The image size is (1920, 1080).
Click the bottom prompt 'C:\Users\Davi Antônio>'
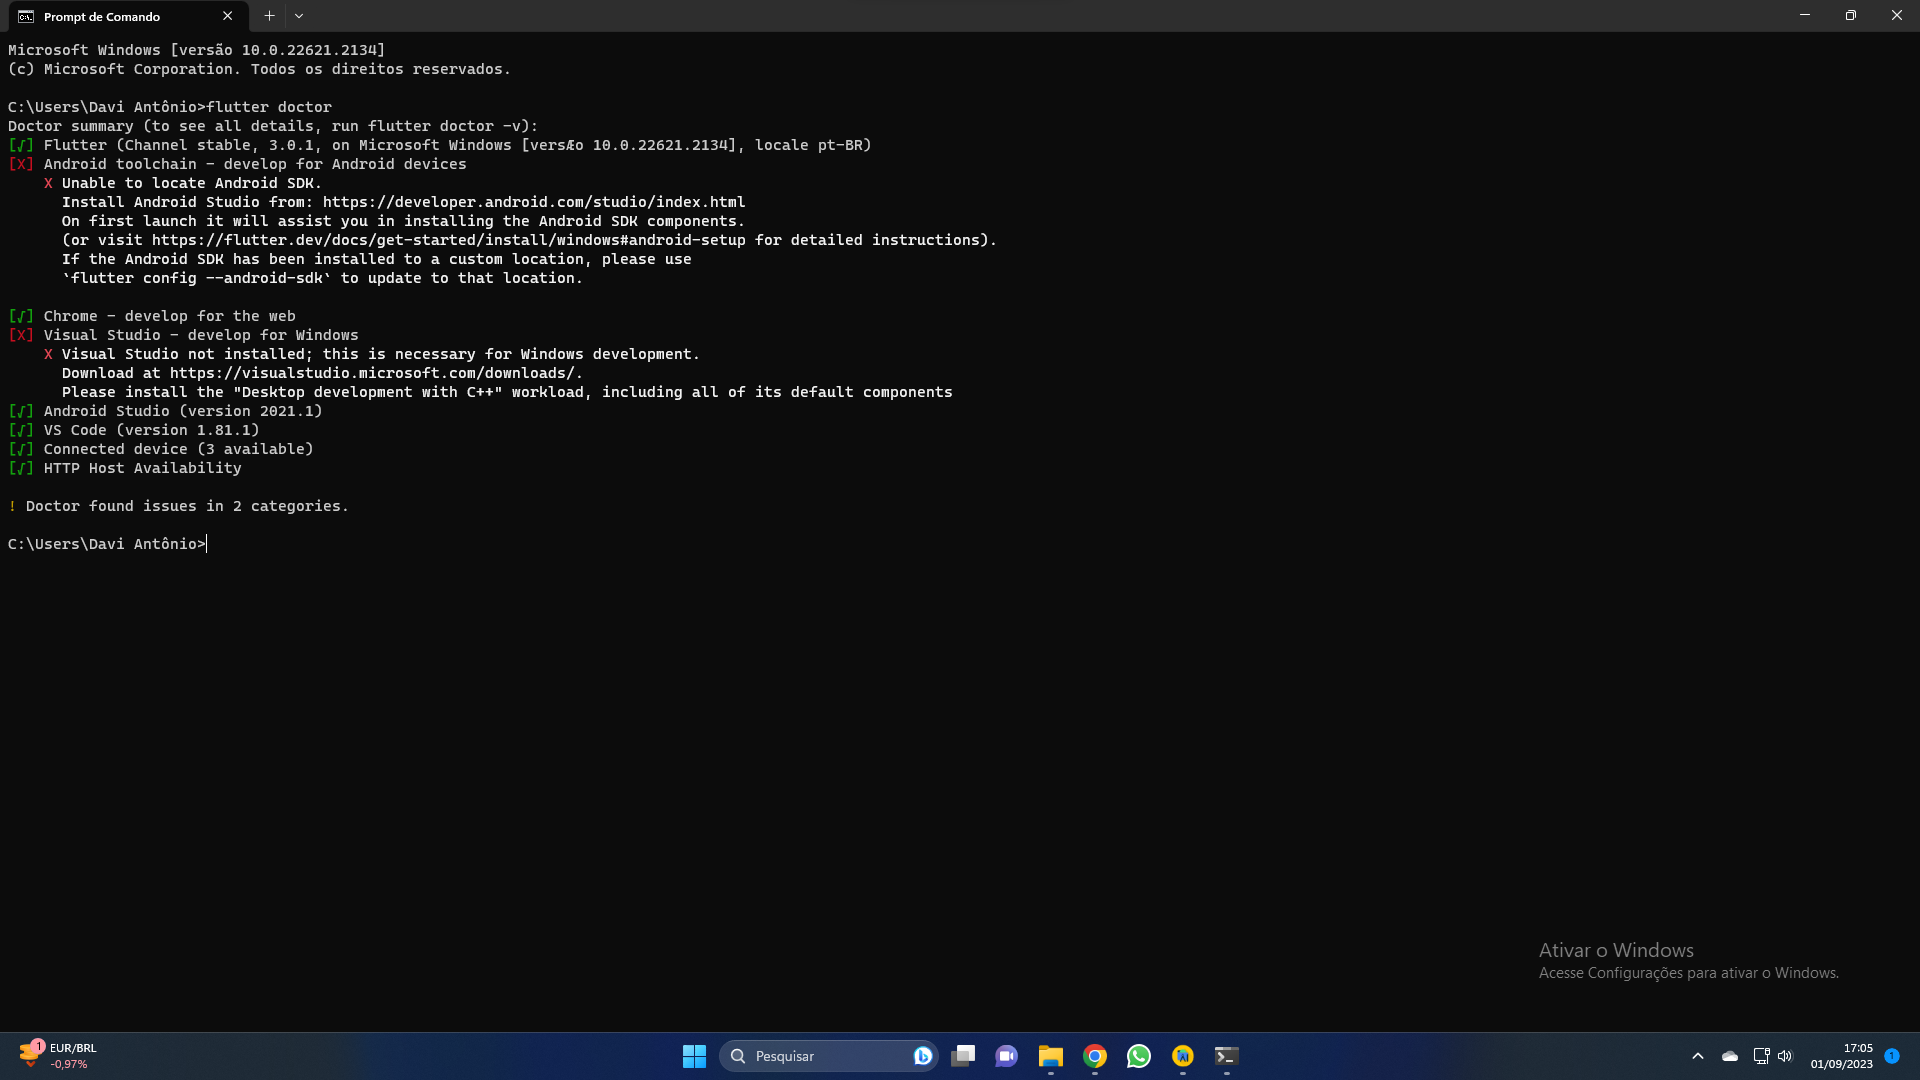[x=107, y=544]
